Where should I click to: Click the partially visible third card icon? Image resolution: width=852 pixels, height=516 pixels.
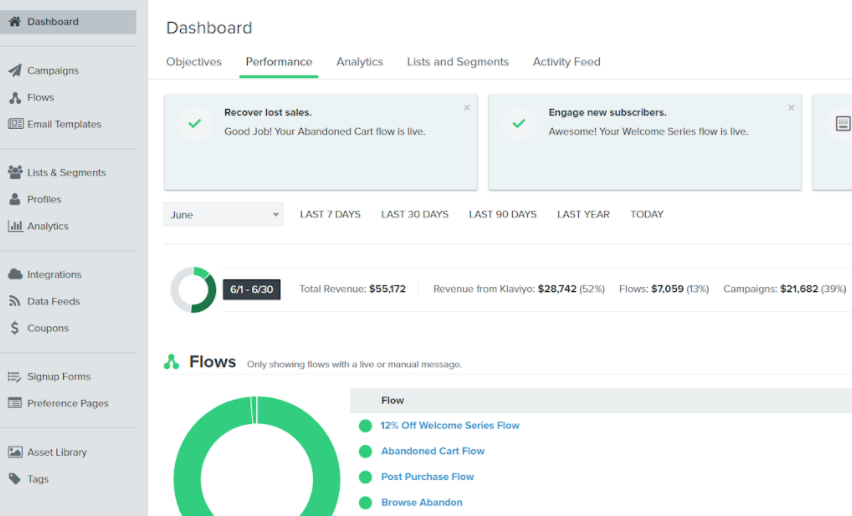tap(842, 123)
